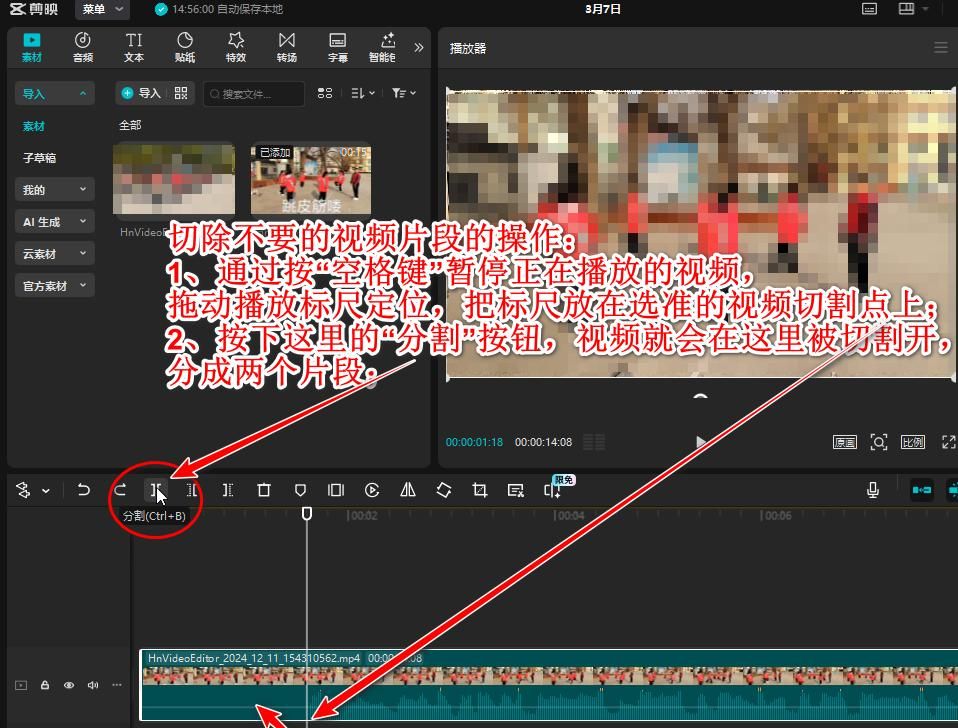Image resolution: width=958 pixels, height=728 pixels.
Task: Click the mirror flip icon in the toolbar
Action: point(408,490)
